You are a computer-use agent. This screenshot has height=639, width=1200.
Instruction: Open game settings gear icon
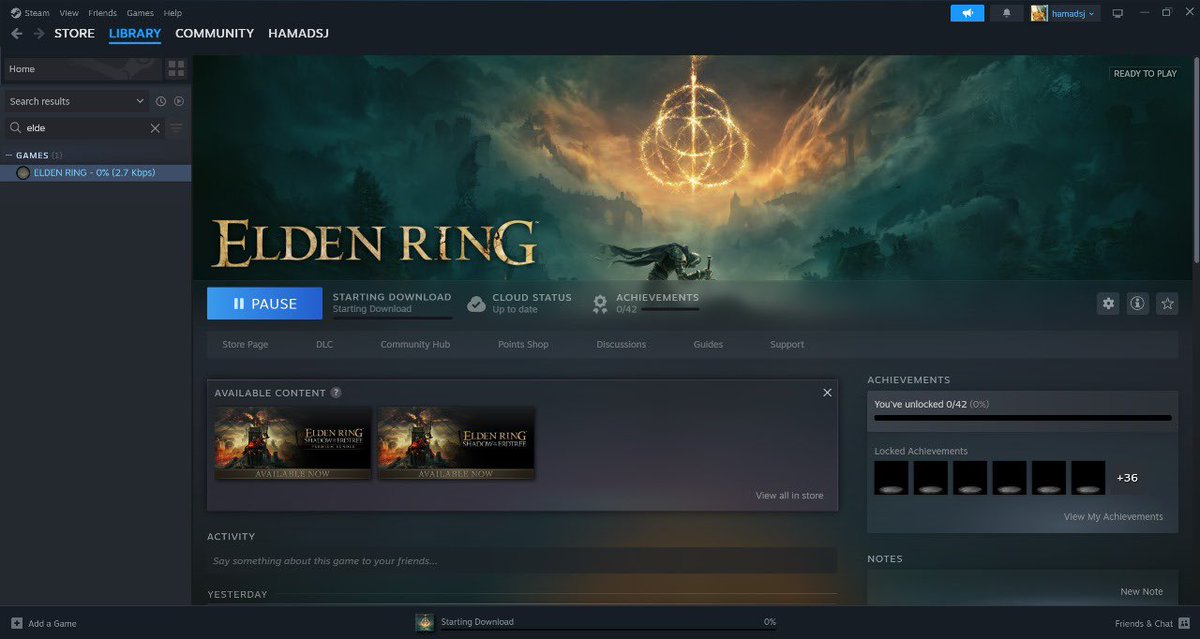[1108, 303]
